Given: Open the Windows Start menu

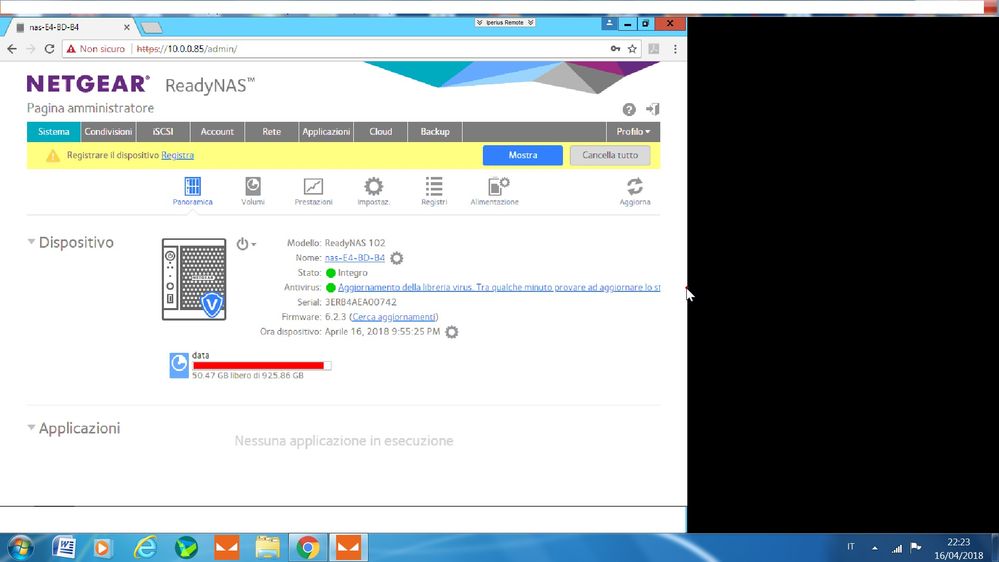Looking at the screenshot, I should click(20, 547).
